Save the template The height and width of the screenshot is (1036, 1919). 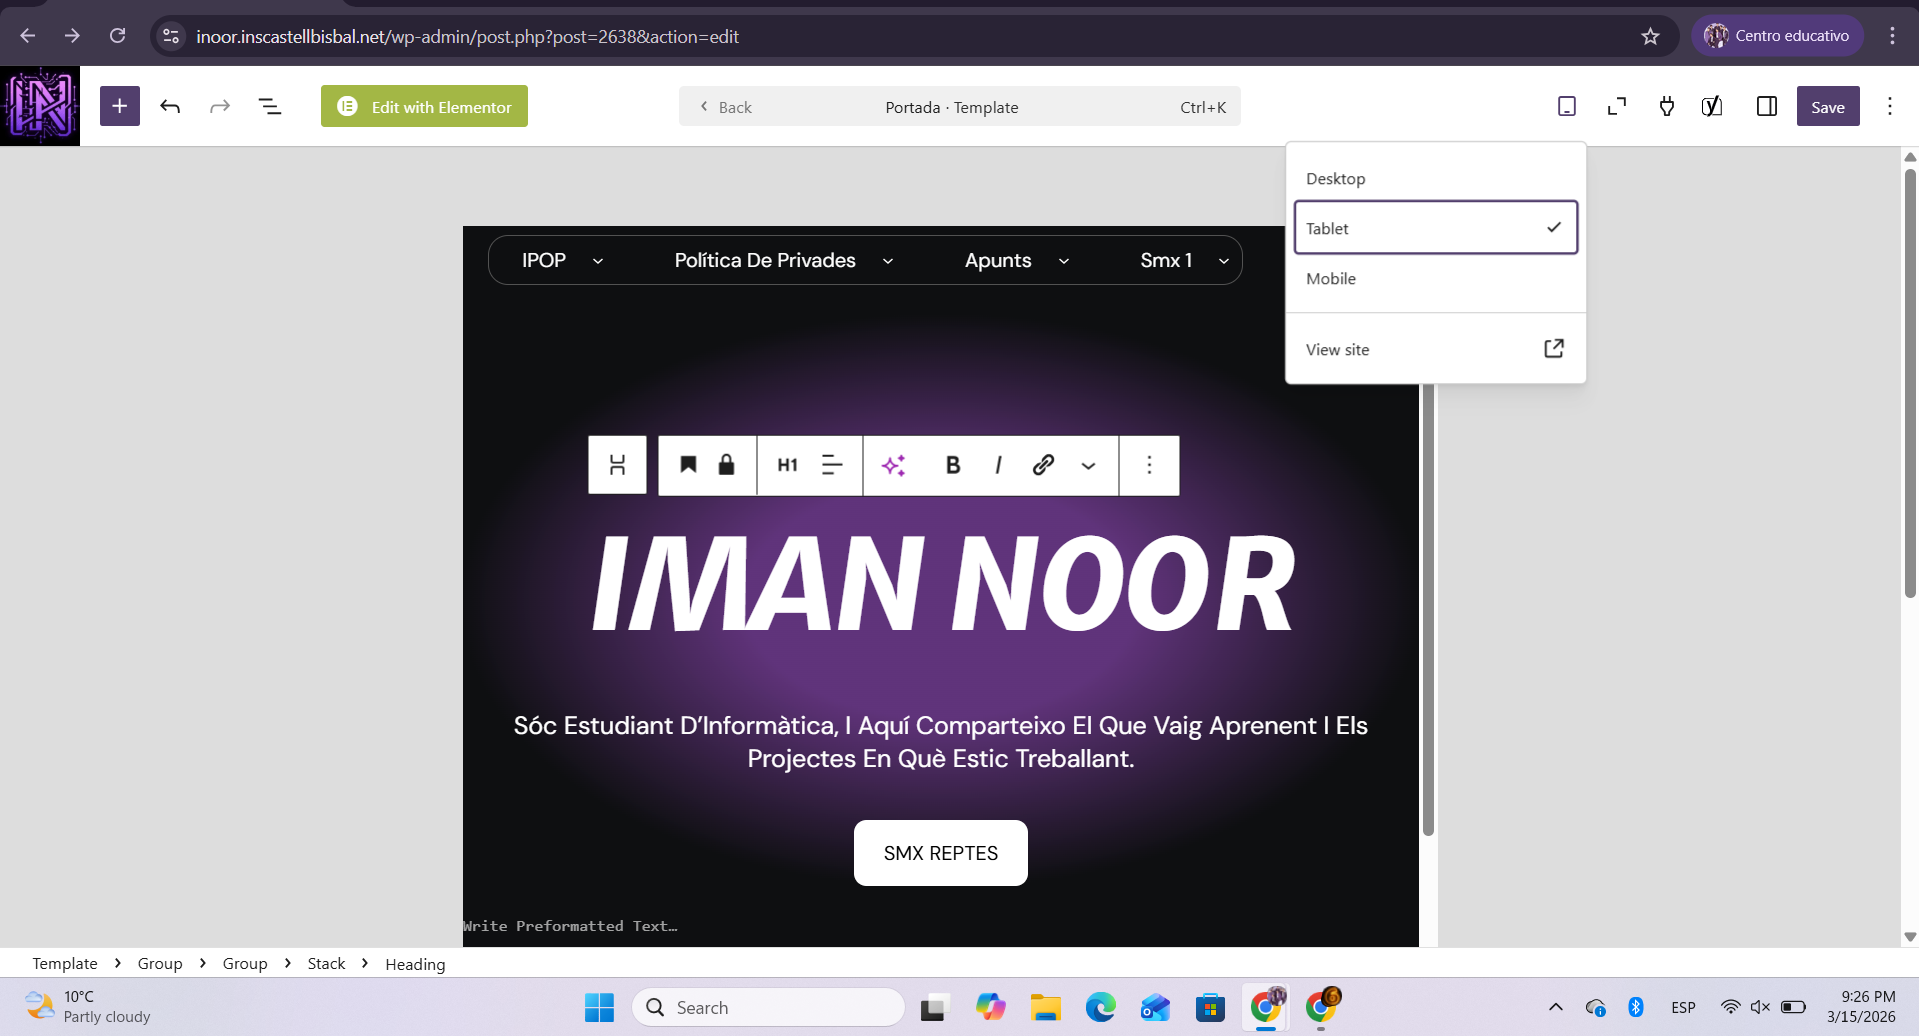1827,106
